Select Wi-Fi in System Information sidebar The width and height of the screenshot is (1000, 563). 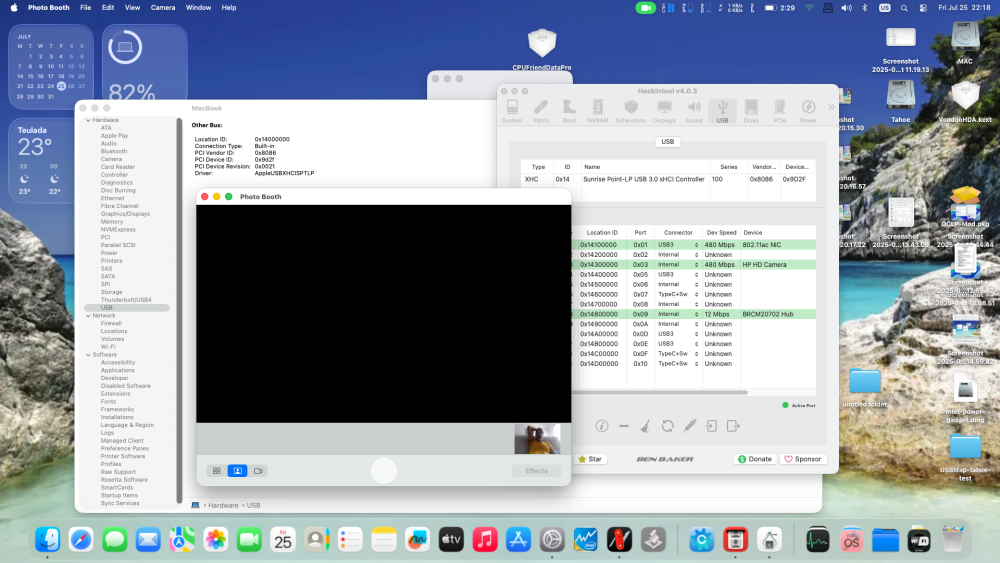pyautogui.click(x=108, y=347)
